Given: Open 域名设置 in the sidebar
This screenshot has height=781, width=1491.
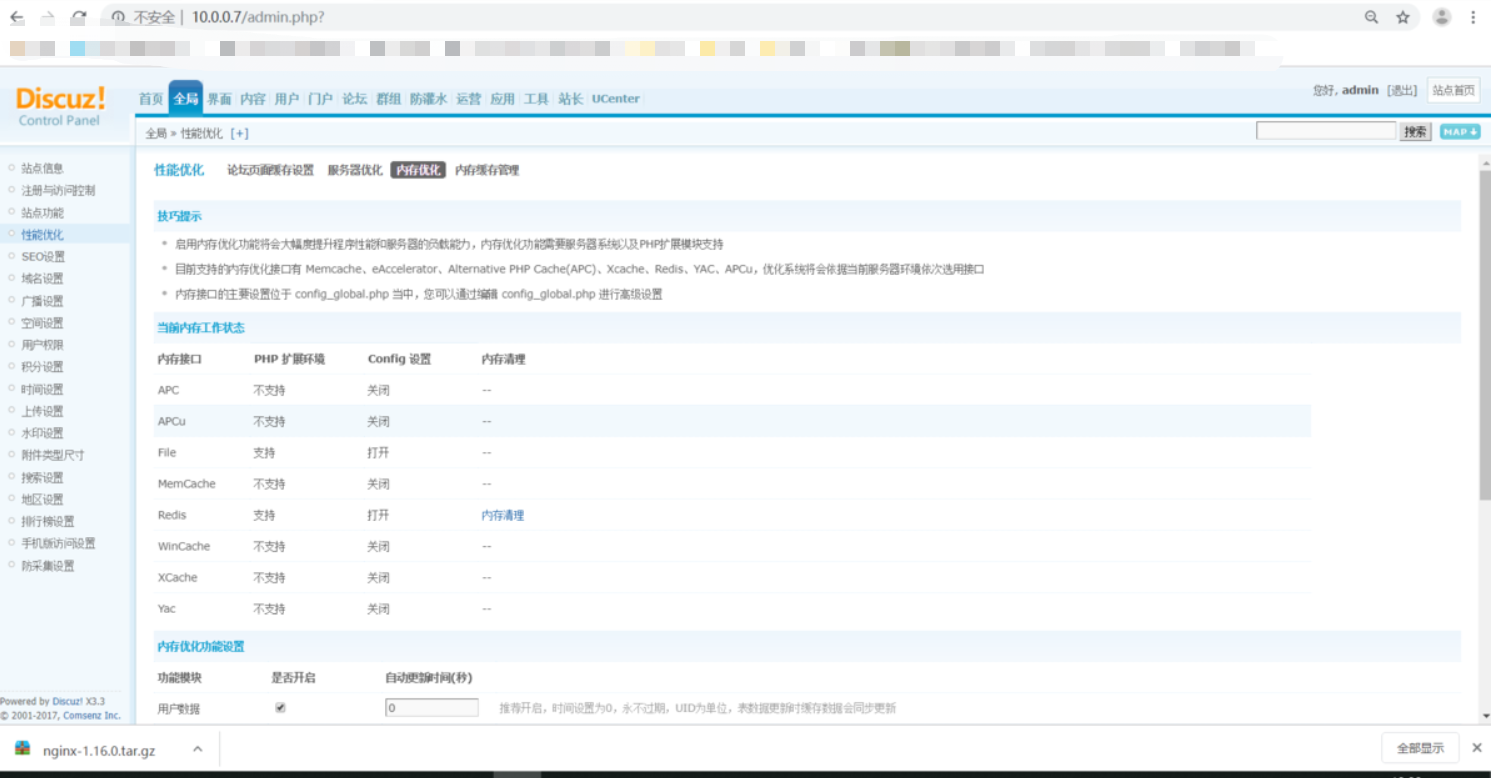Looking at the screenshot, I should [42, 279].
